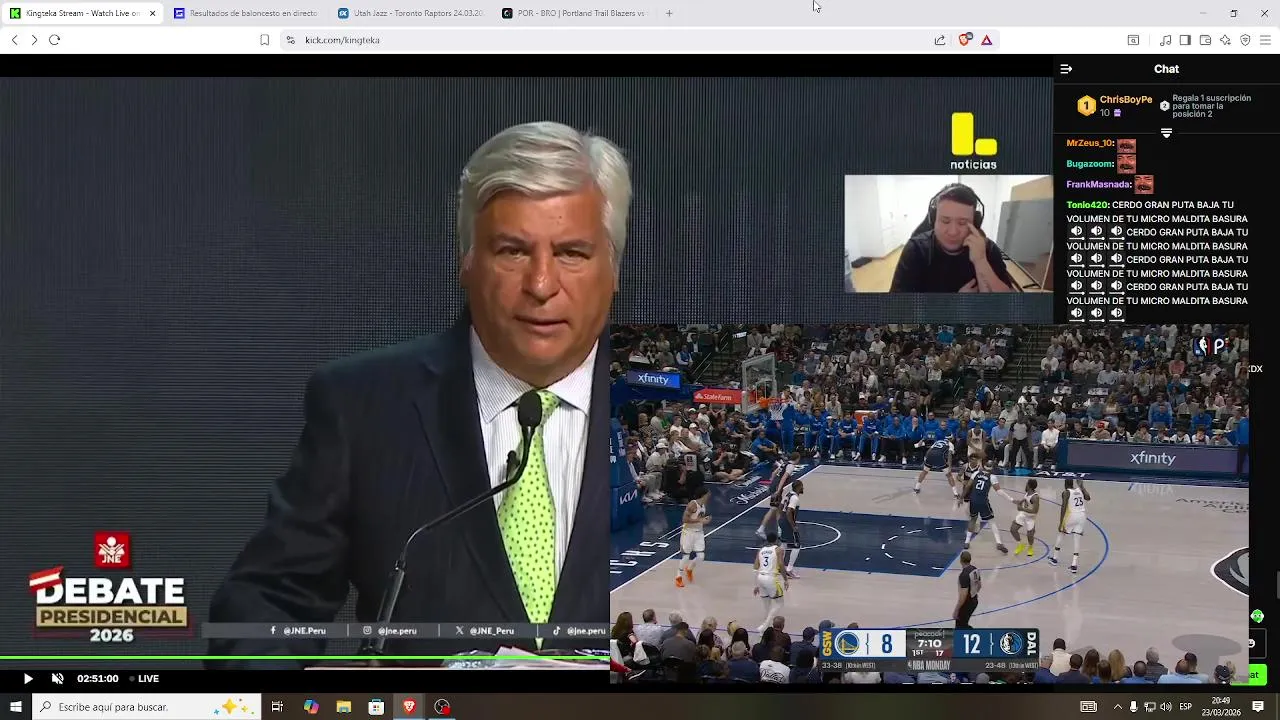The image size is (1280, 720).
Task: Open Windows notification center
Action: click(1258, 707)
